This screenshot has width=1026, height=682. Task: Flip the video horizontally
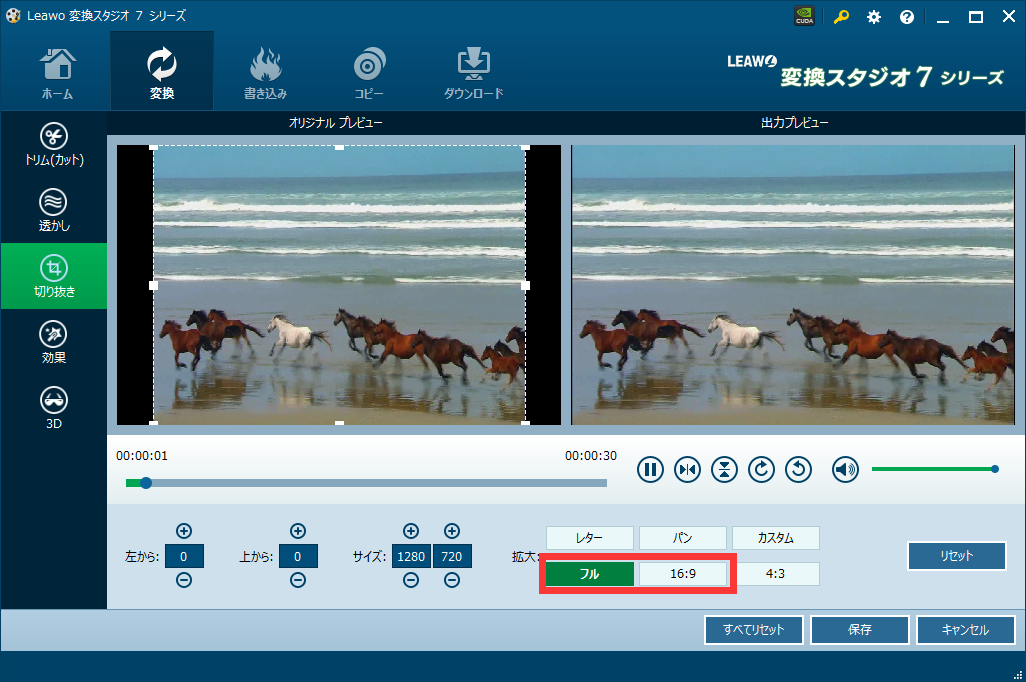click(687, 469)
